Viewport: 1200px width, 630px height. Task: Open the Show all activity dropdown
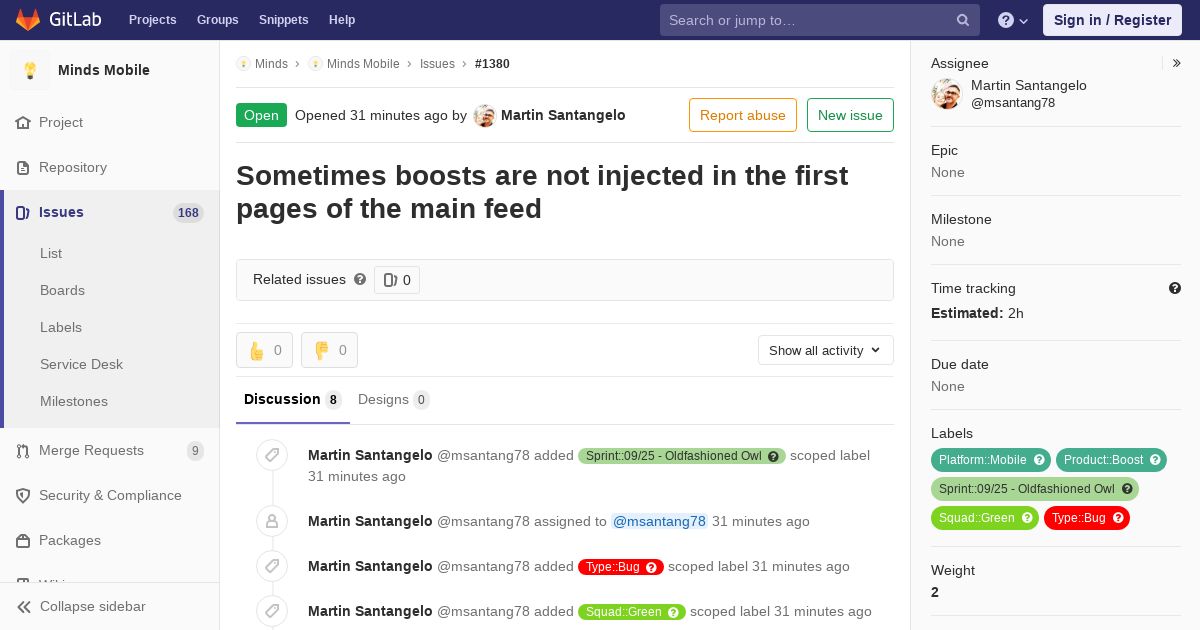tap(825, 350)
